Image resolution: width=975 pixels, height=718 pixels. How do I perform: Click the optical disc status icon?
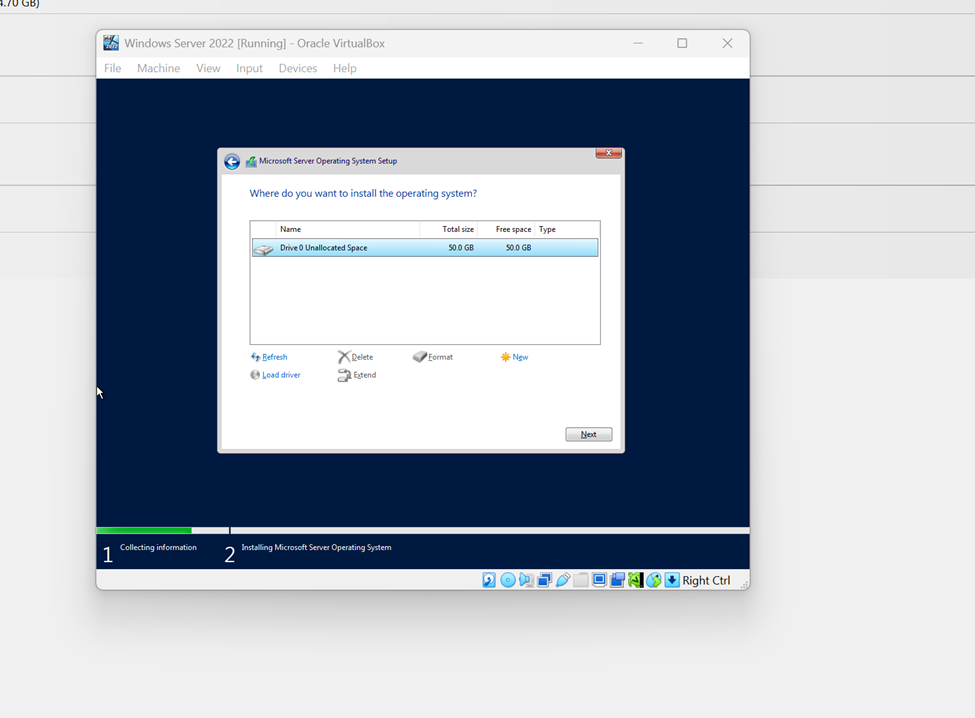point(507,580)
